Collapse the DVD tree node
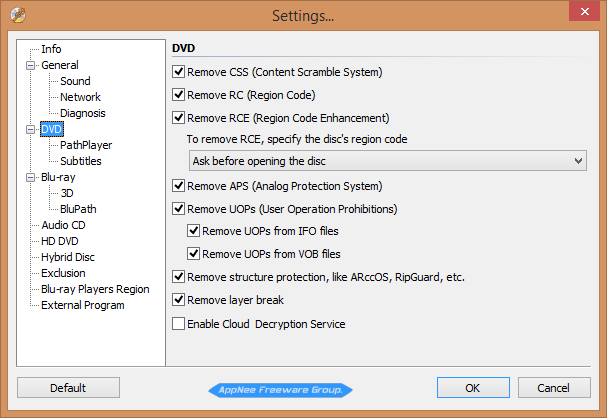 [30, 130]
